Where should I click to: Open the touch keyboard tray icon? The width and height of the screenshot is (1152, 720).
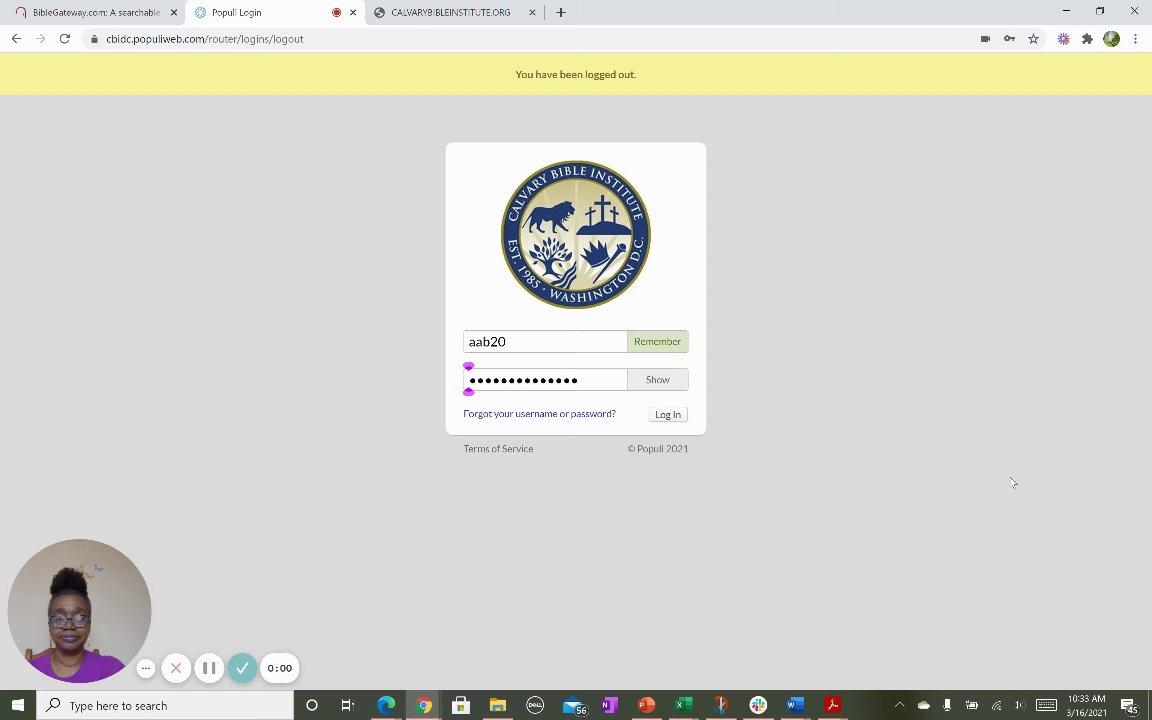1046,705
